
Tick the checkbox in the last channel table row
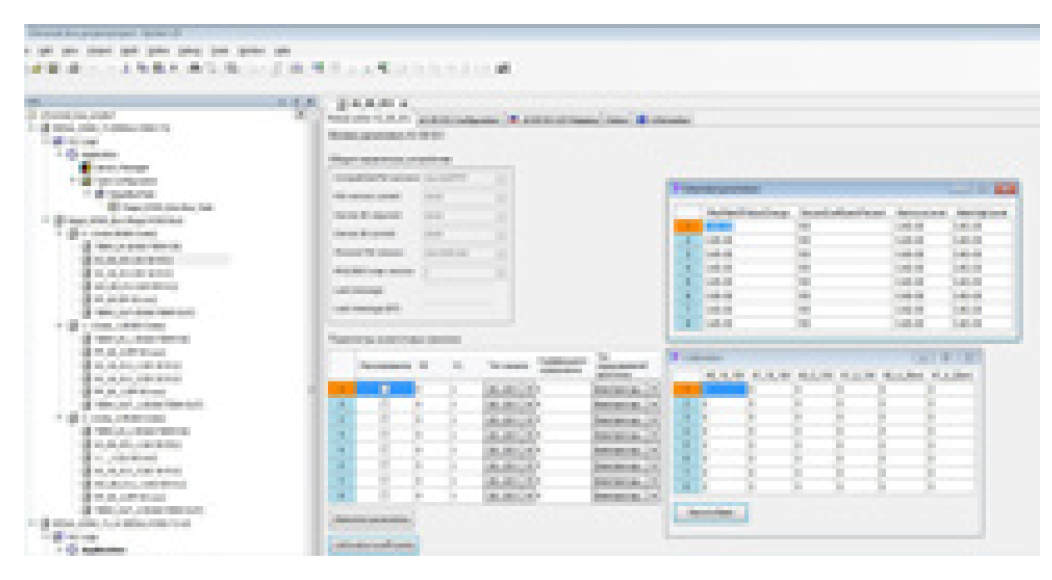pyautogui.click(x=383, y=494)
